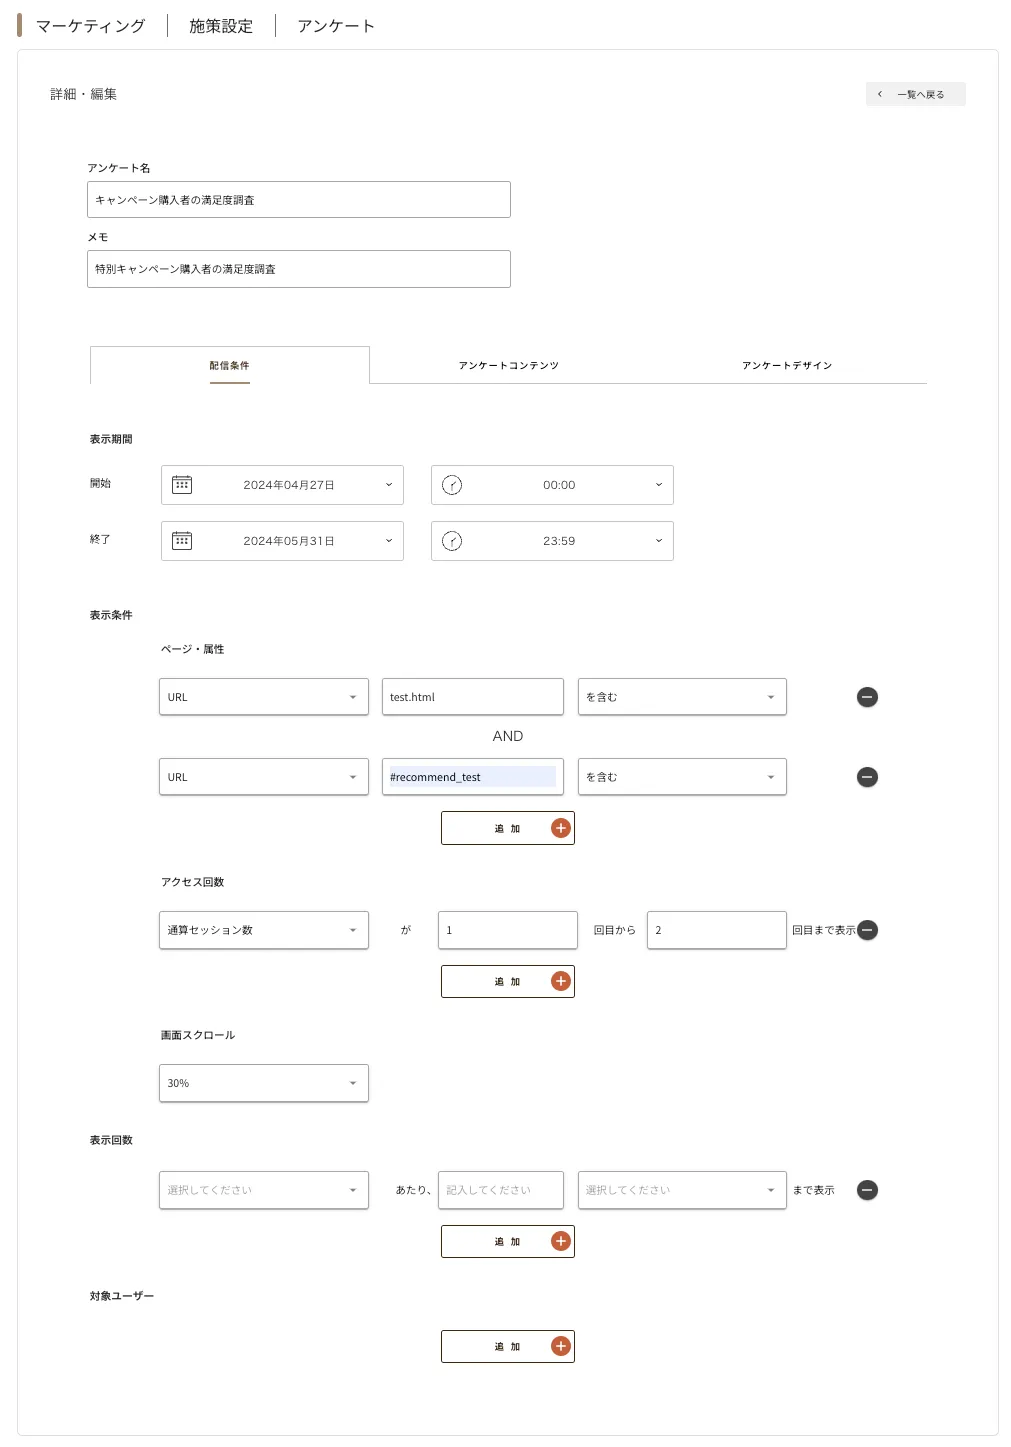Switch to the 配信条件 tab
The image size is (1011, 1447).
tap(230, 365)
